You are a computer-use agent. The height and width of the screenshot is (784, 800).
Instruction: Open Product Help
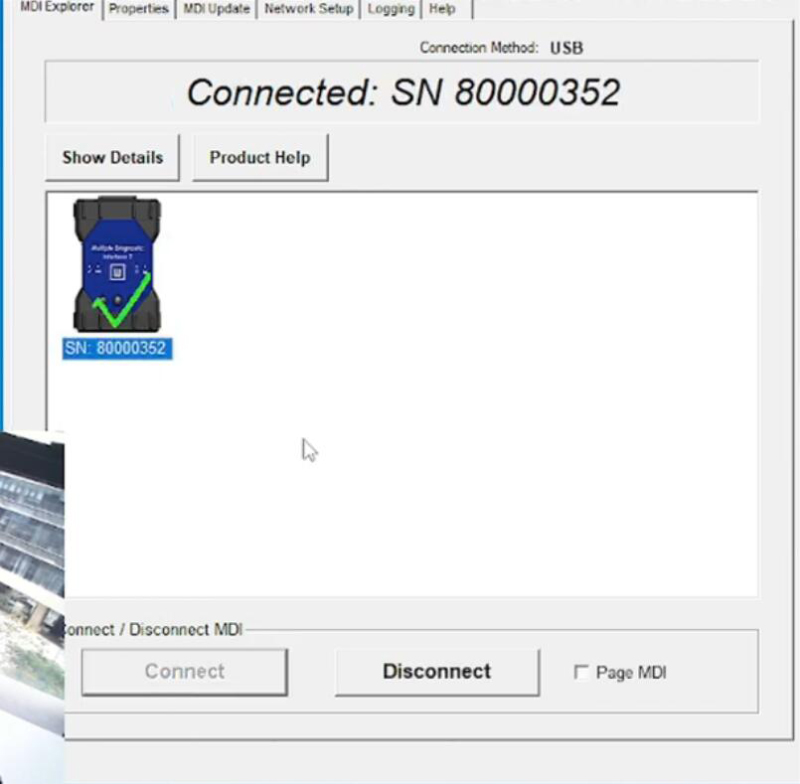pos(260,158)
